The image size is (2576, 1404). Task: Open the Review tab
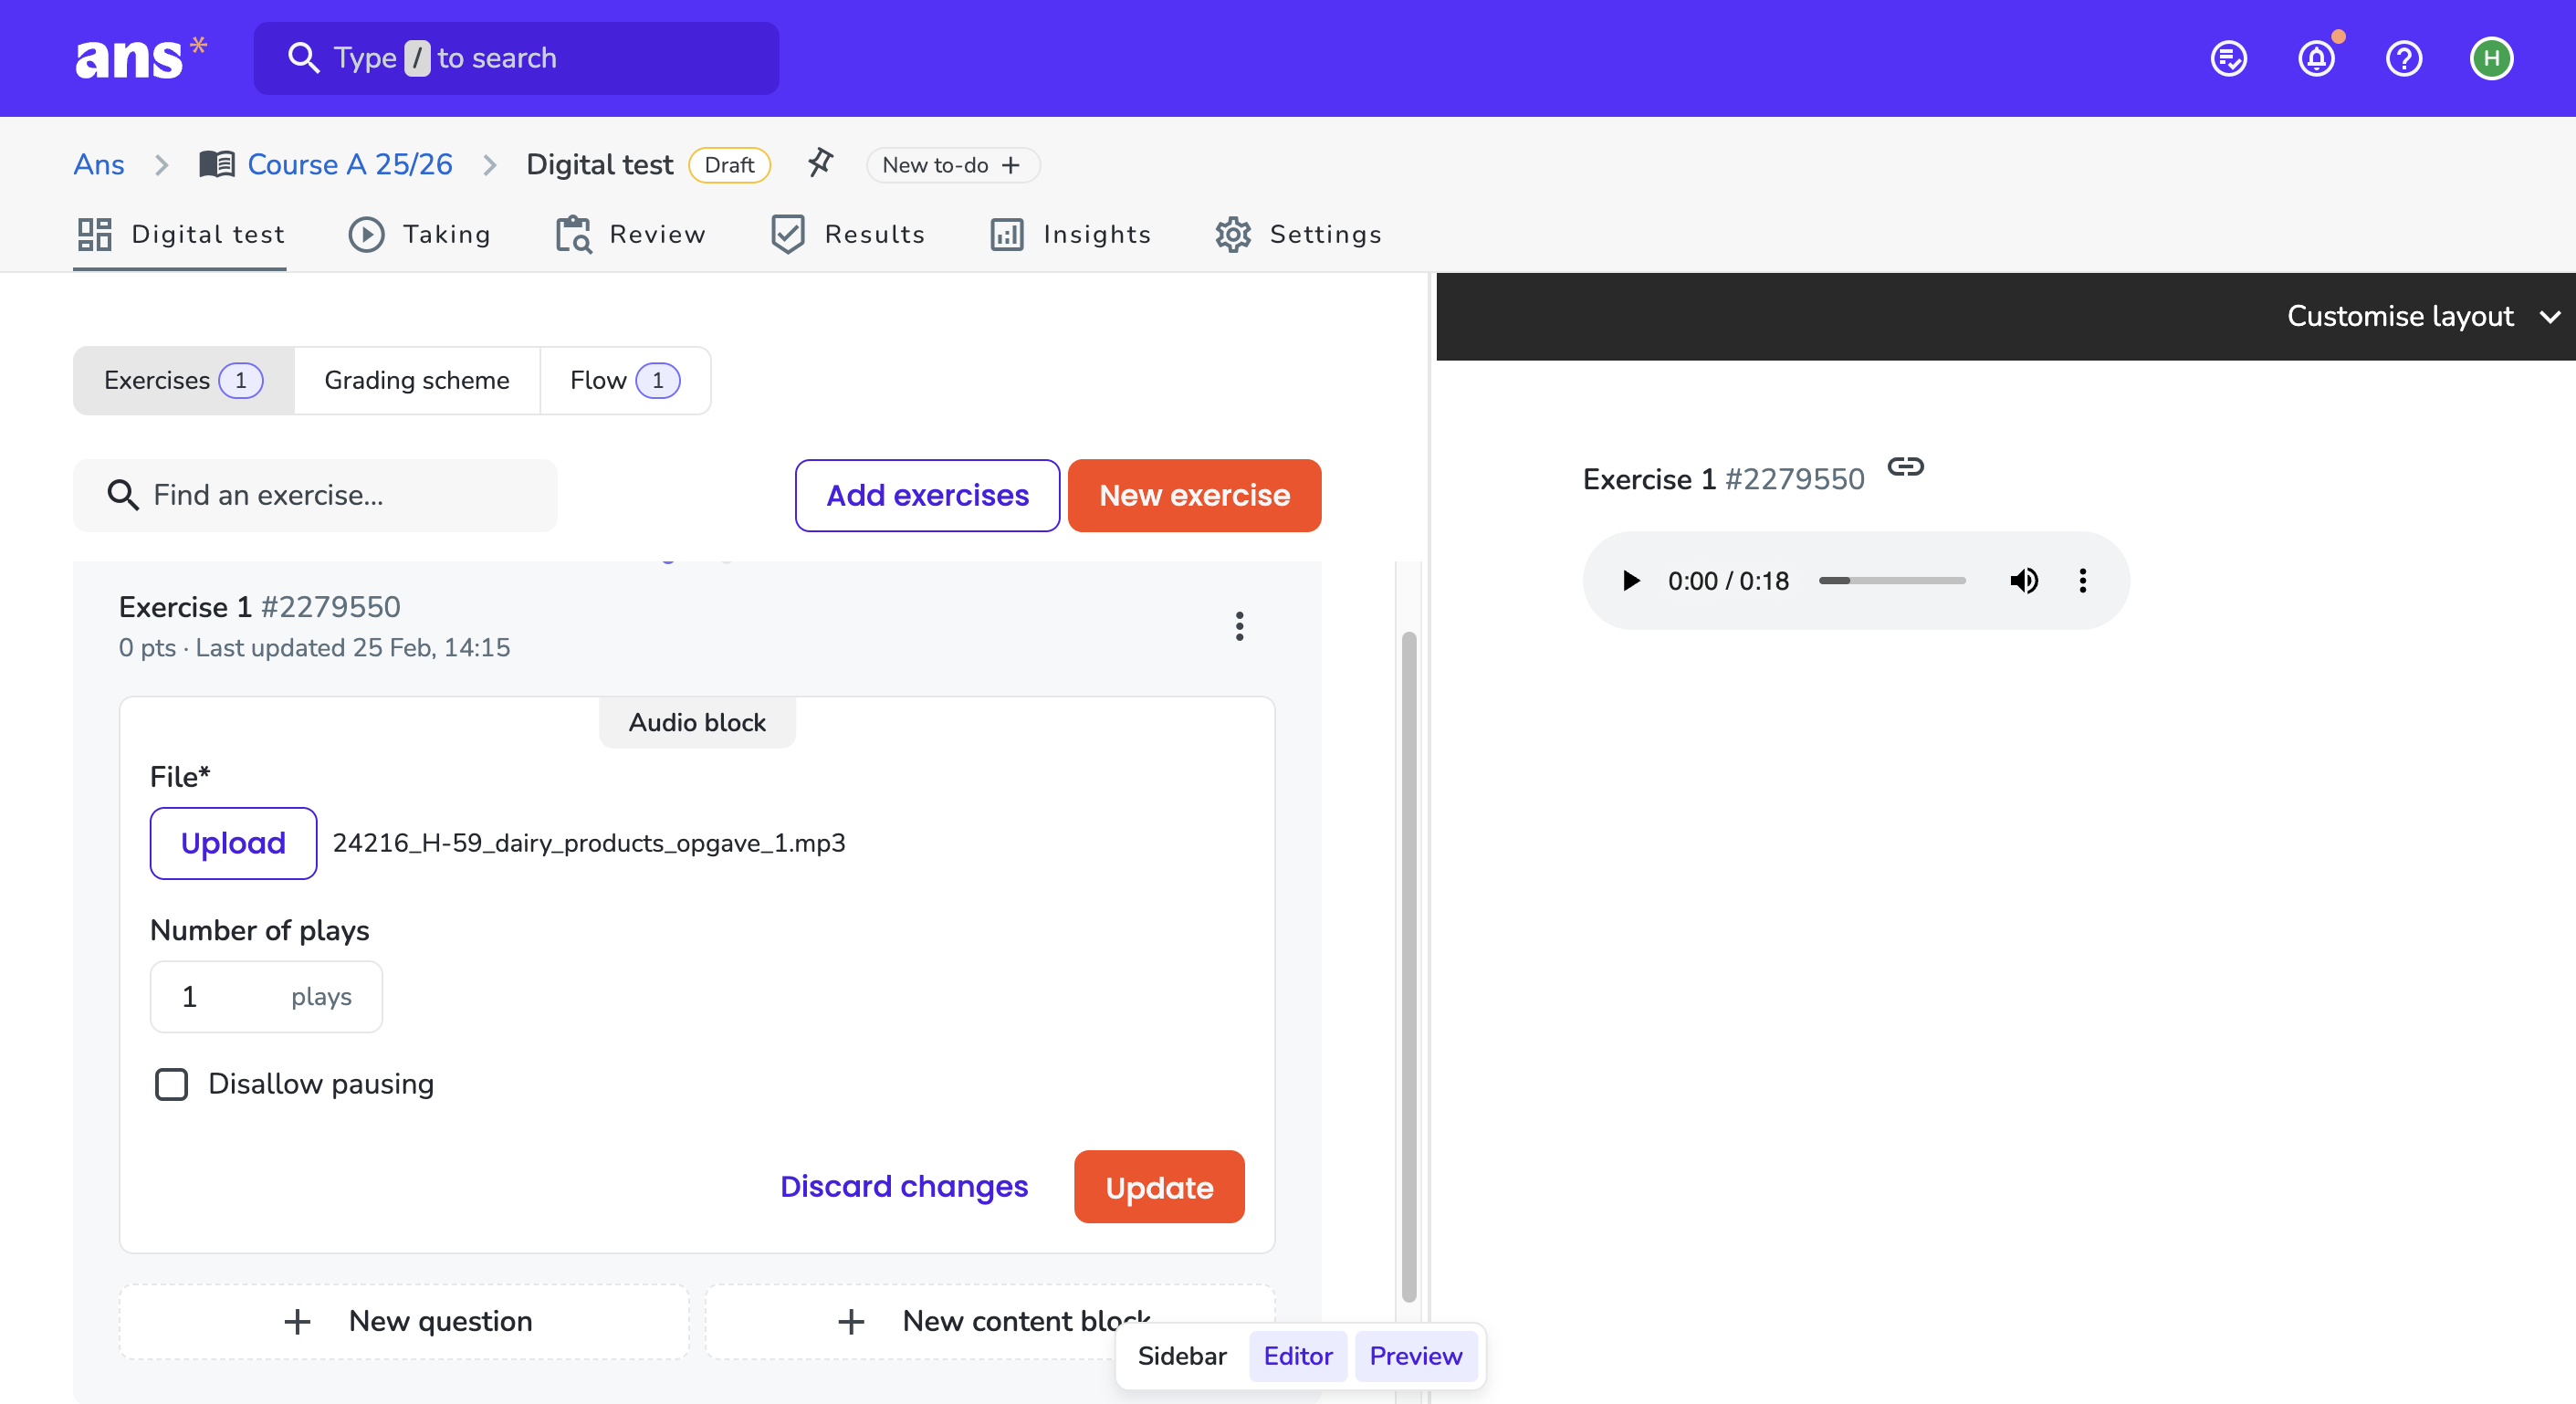(x=631, y=234)
